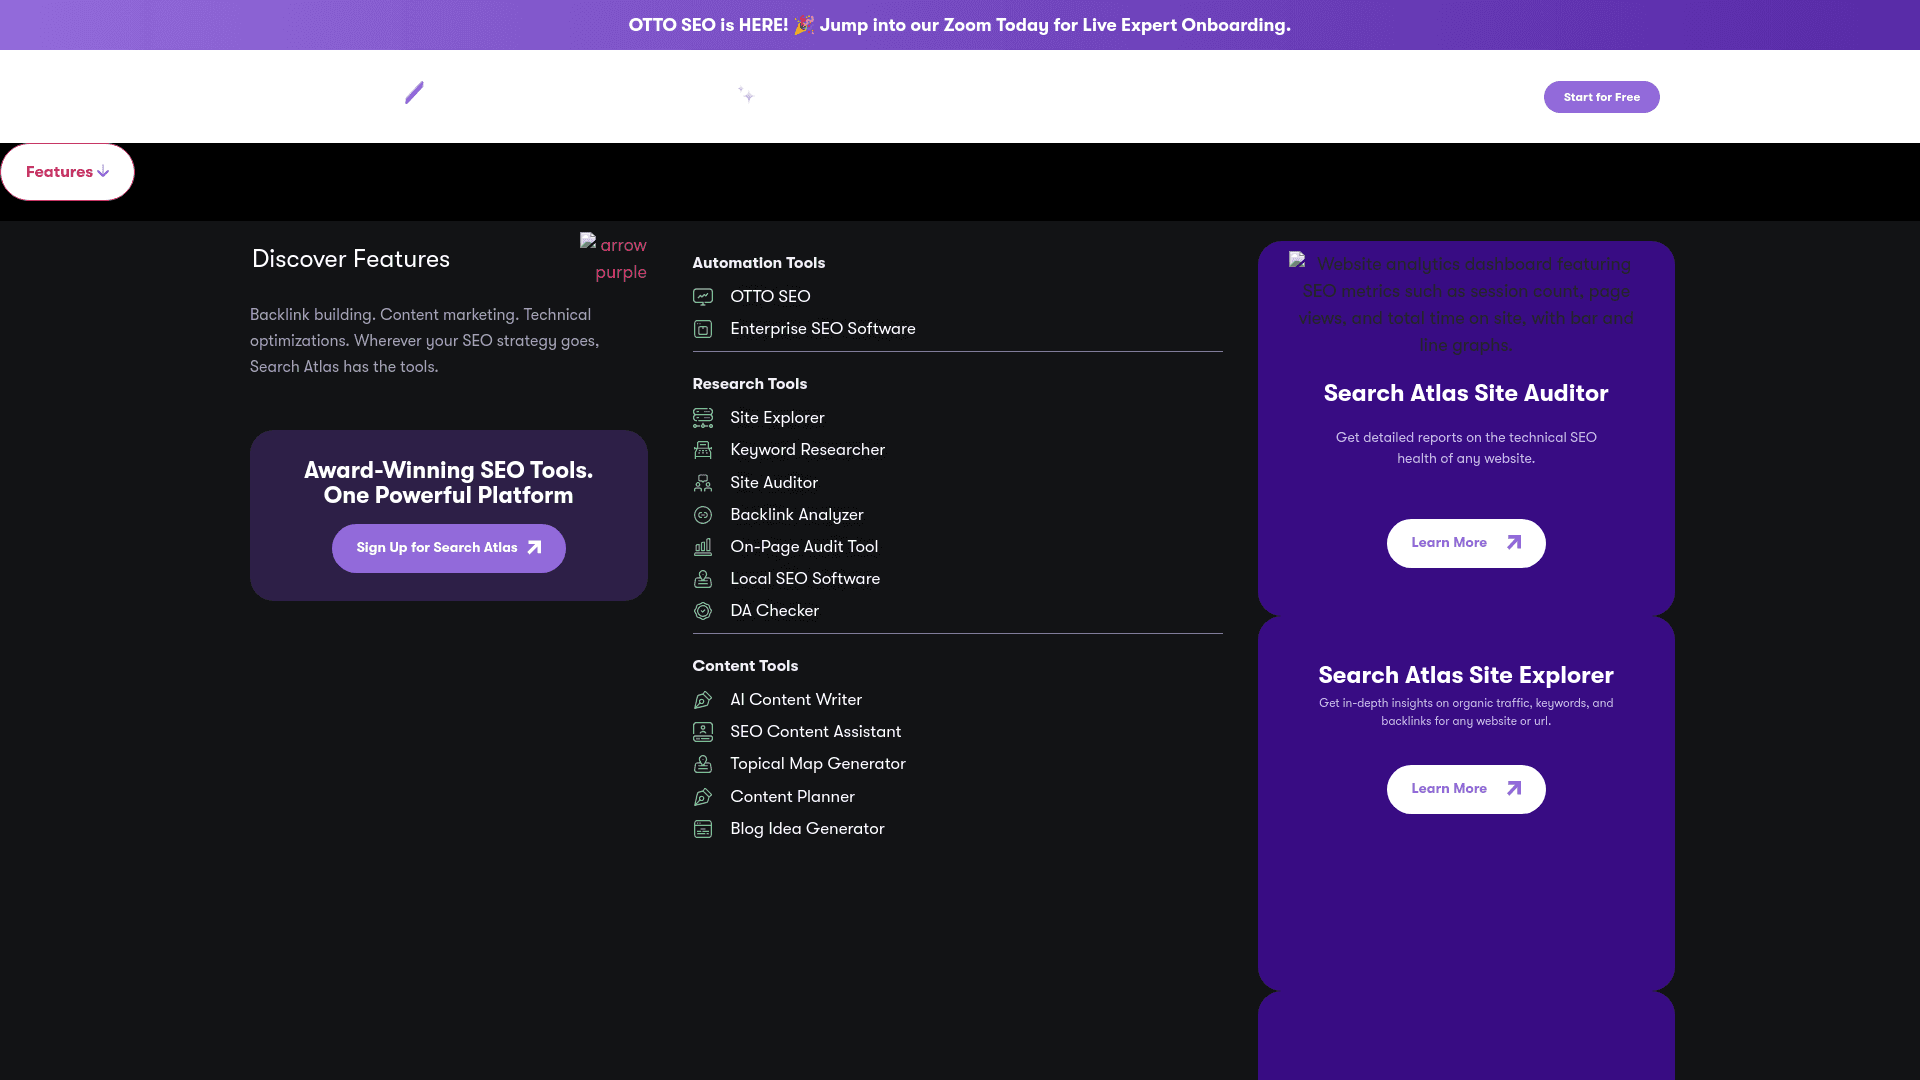
Task: Click the Search Atlas Site Explorer heading
Action: click(1466, 676)
